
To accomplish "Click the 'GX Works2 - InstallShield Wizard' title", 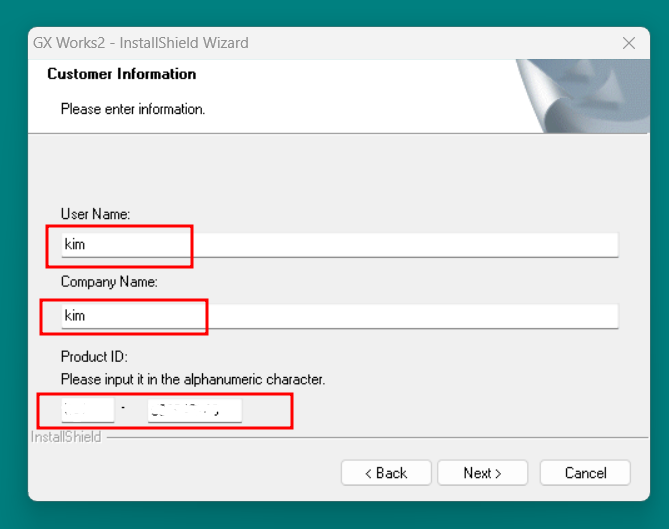I will pos(141,43).
